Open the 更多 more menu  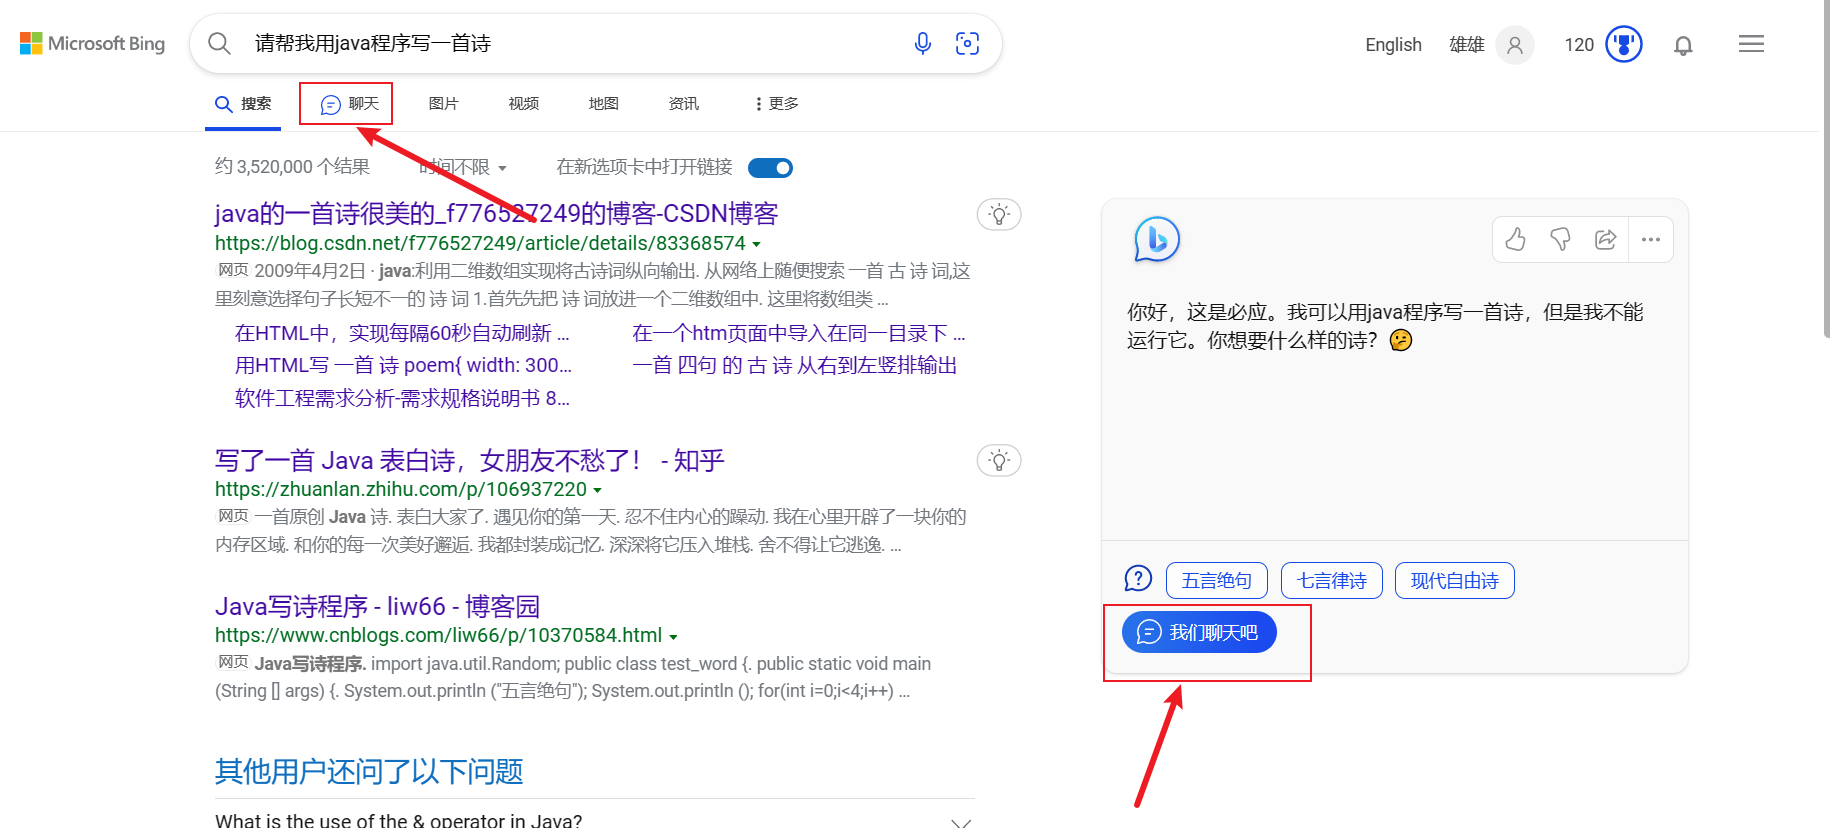pyautogui.click(x=776, y=104)
